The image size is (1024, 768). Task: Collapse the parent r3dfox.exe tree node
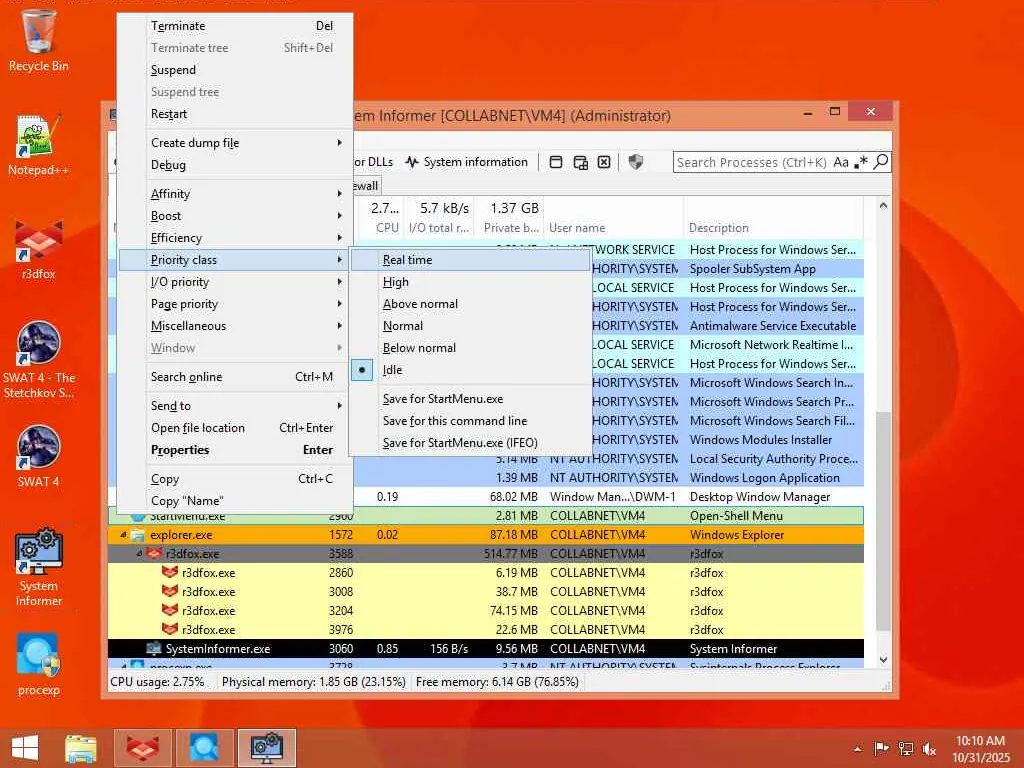[x=139, y=554]
